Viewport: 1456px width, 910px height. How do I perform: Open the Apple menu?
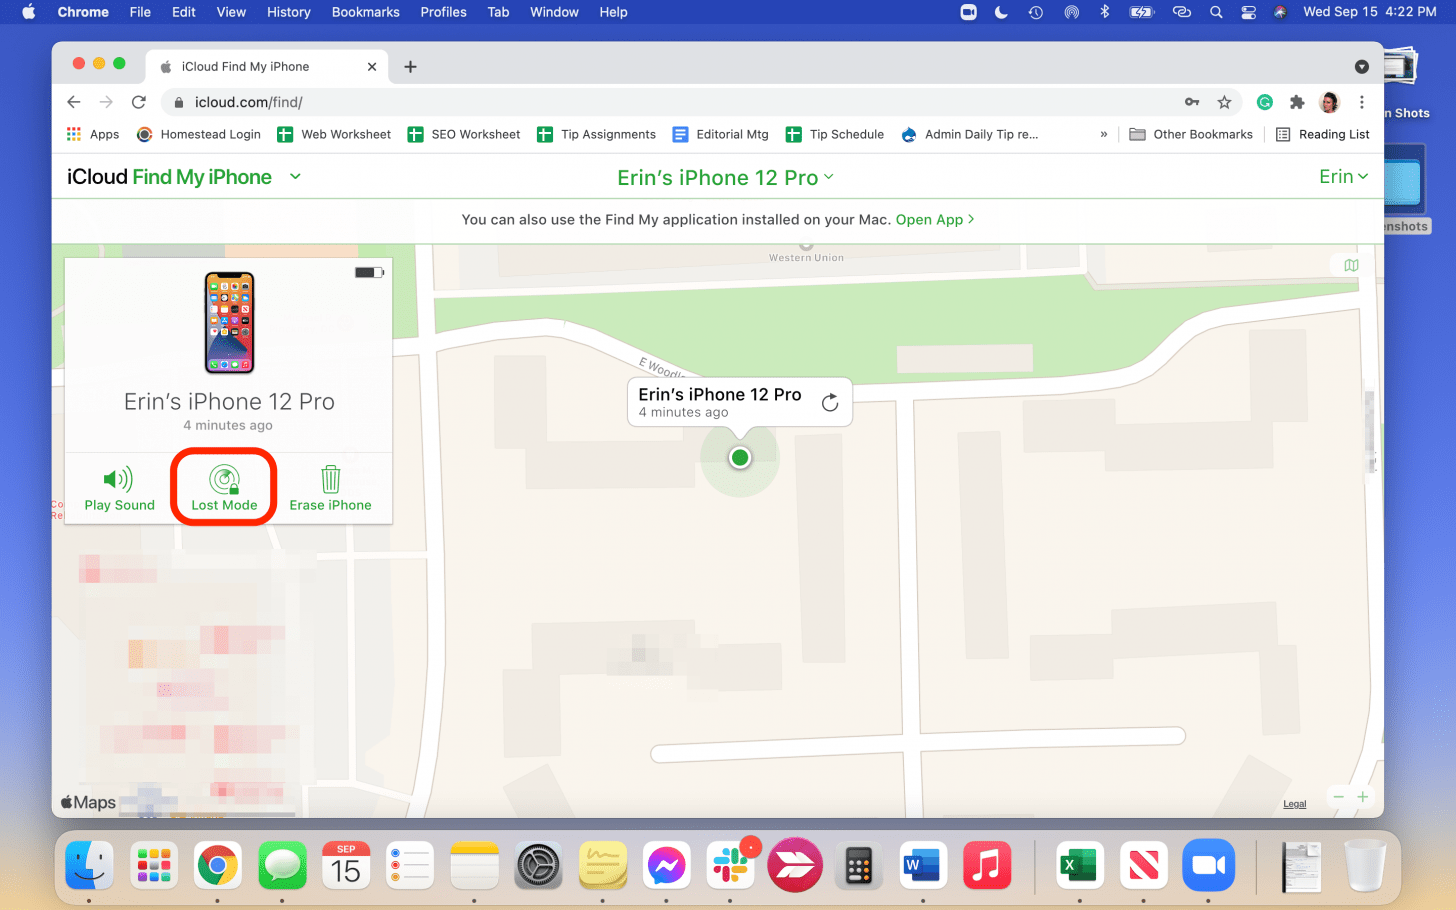[29, 12]
